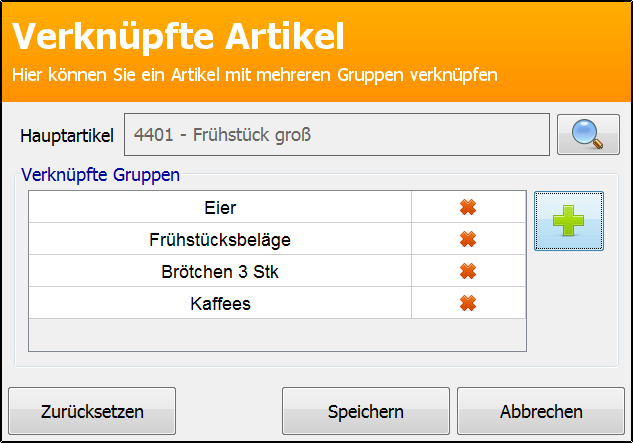Add a linked group with green plus
633x443 pixels.
click(569, 221)
